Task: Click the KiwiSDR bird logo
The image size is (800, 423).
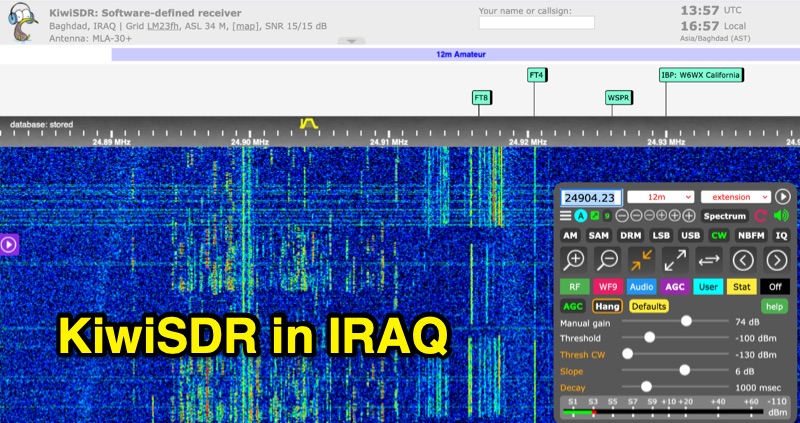Action: coord(23,21)
